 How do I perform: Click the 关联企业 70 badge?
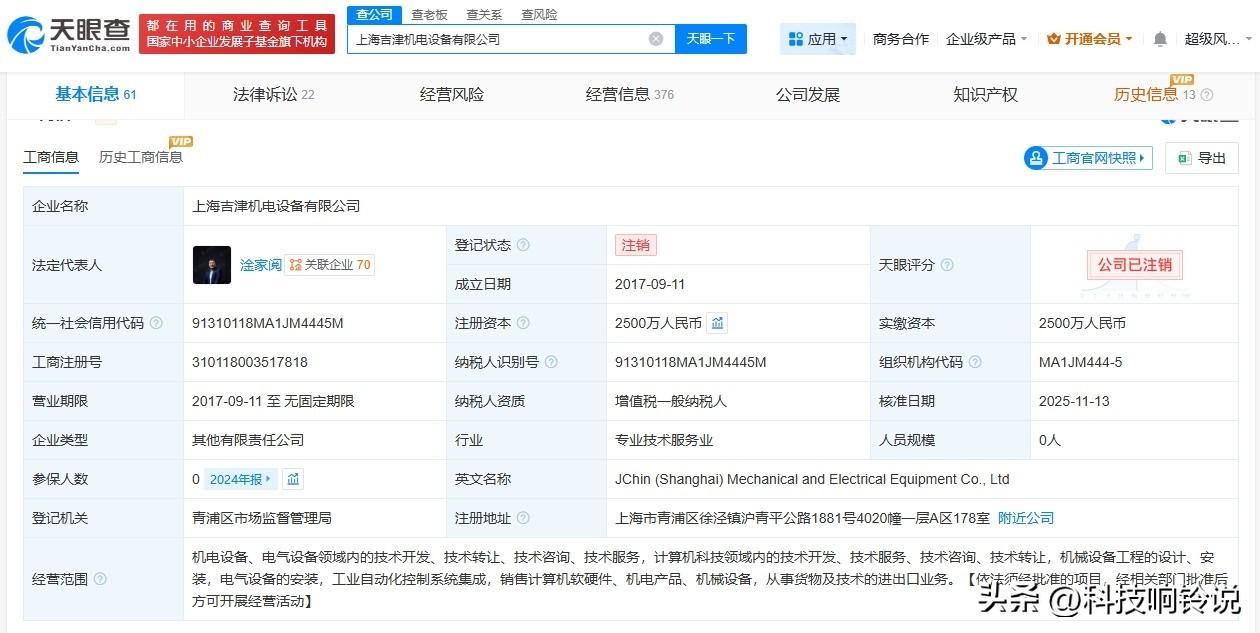click(330, 265)
